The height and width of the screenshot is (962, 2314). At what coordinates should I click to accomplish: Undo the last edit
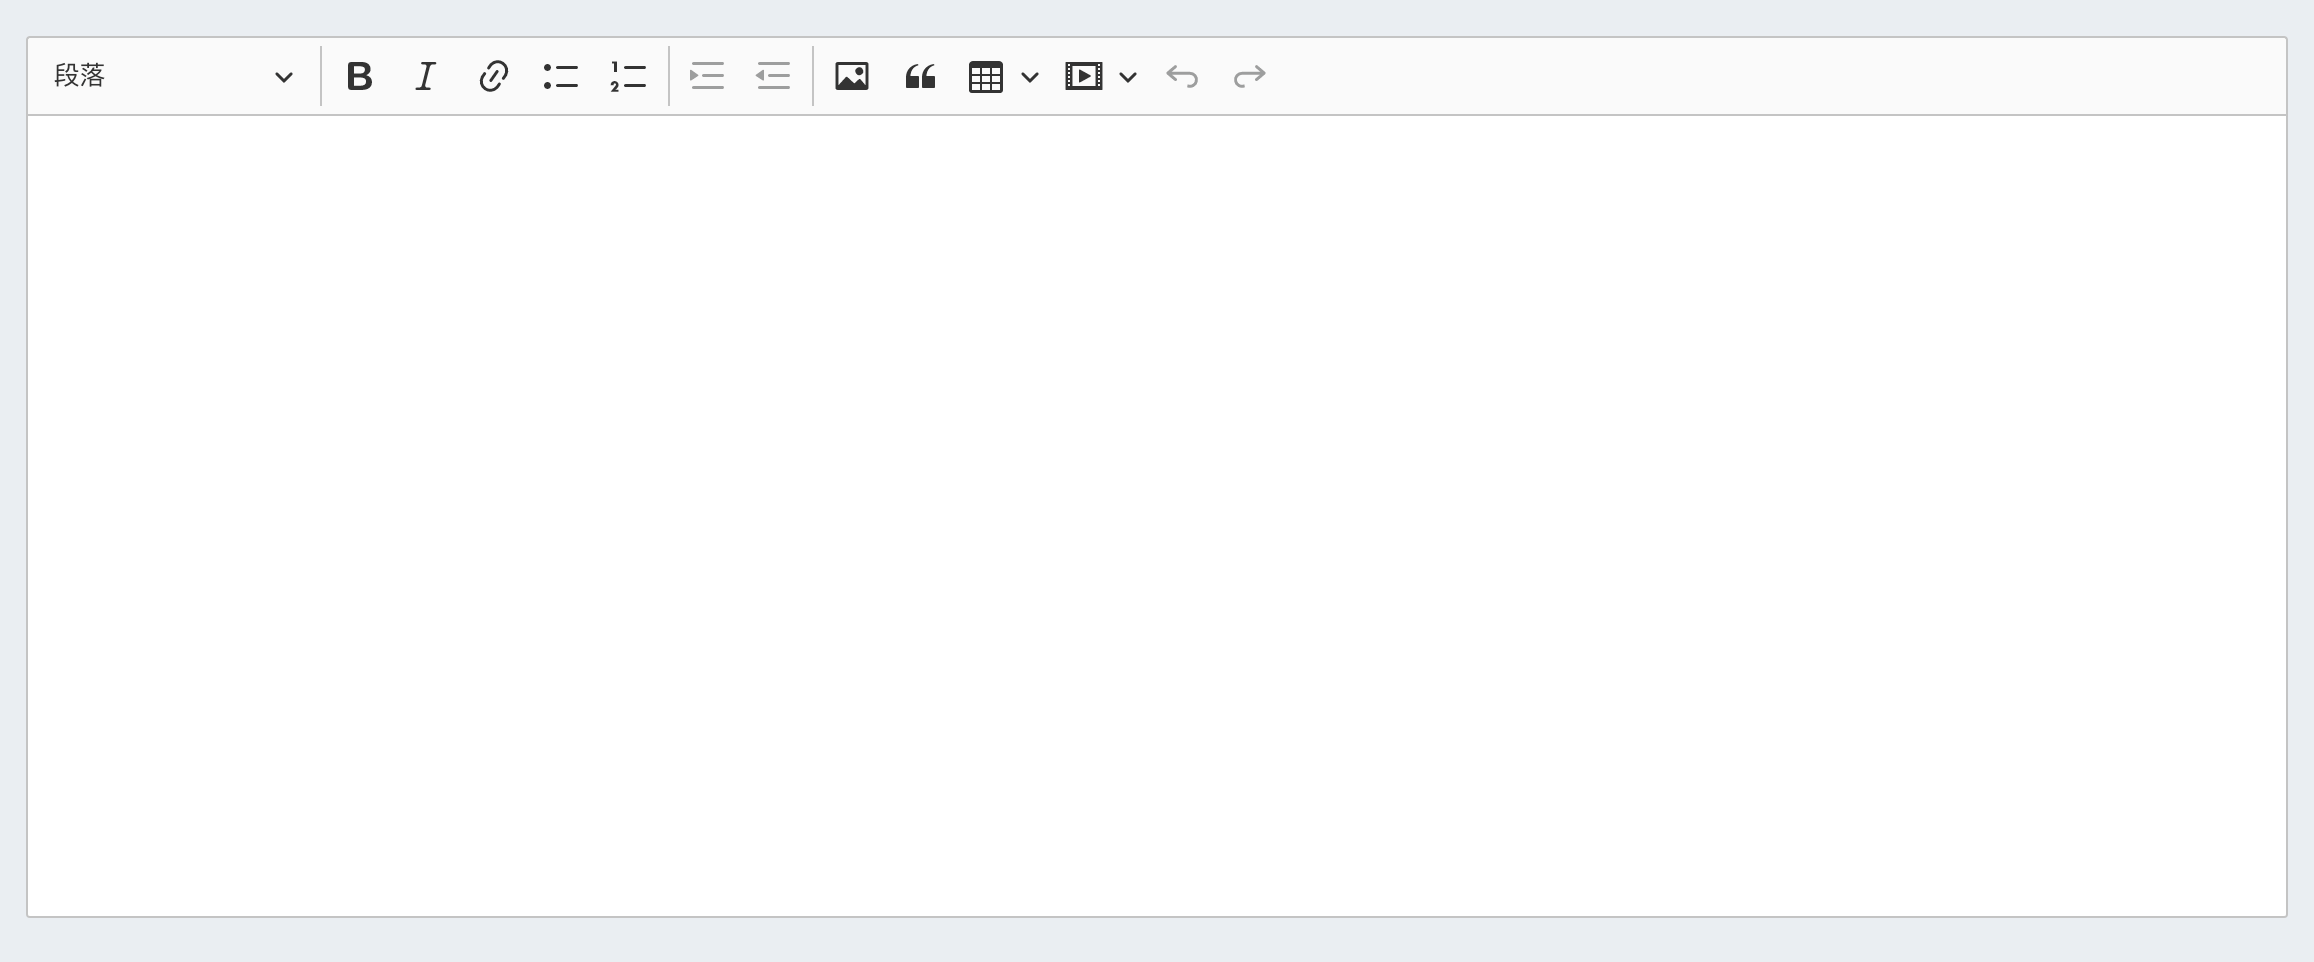[x=1182, y=76]
